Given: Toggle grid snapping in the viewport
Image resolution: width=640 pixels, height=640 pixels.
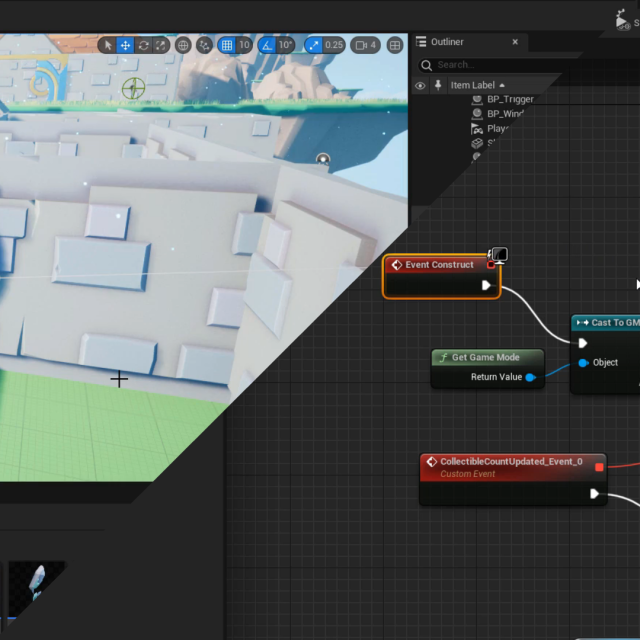Looking at the screenshot, I should pos(227,45).
